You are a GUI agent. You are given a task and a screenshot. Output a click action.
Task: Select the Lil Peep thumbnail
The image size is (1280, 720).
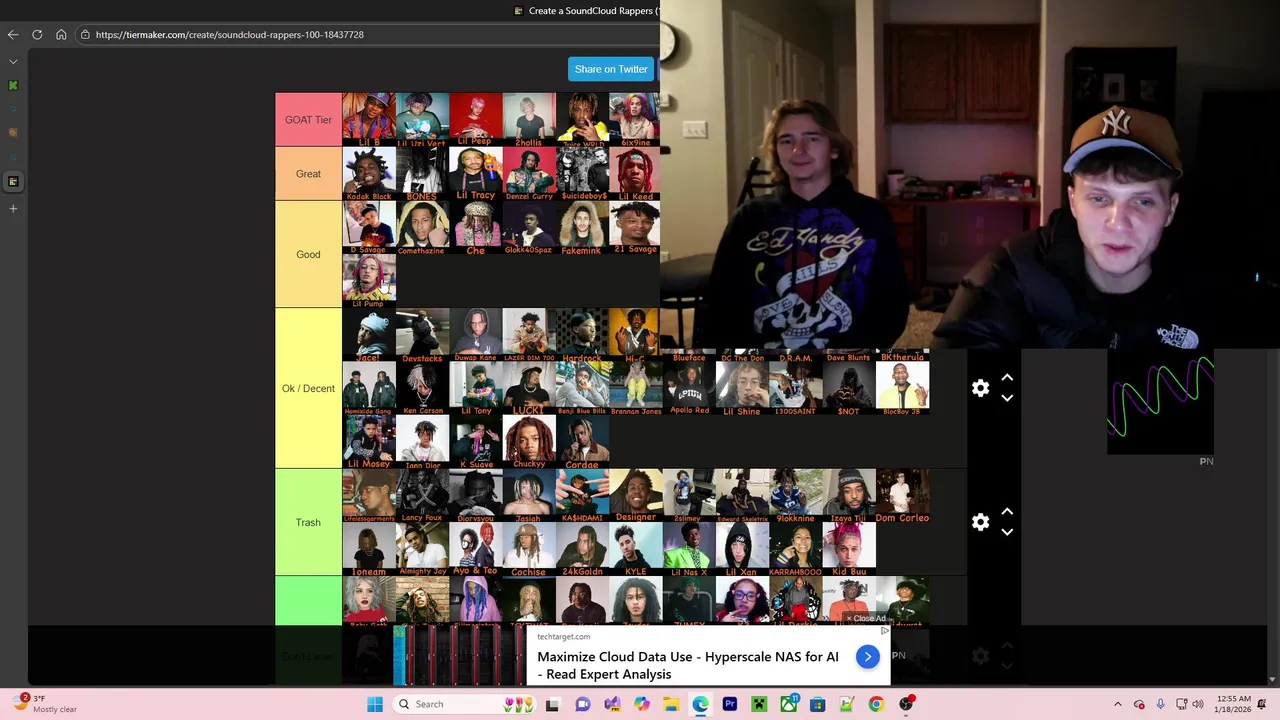pos(476,120)
